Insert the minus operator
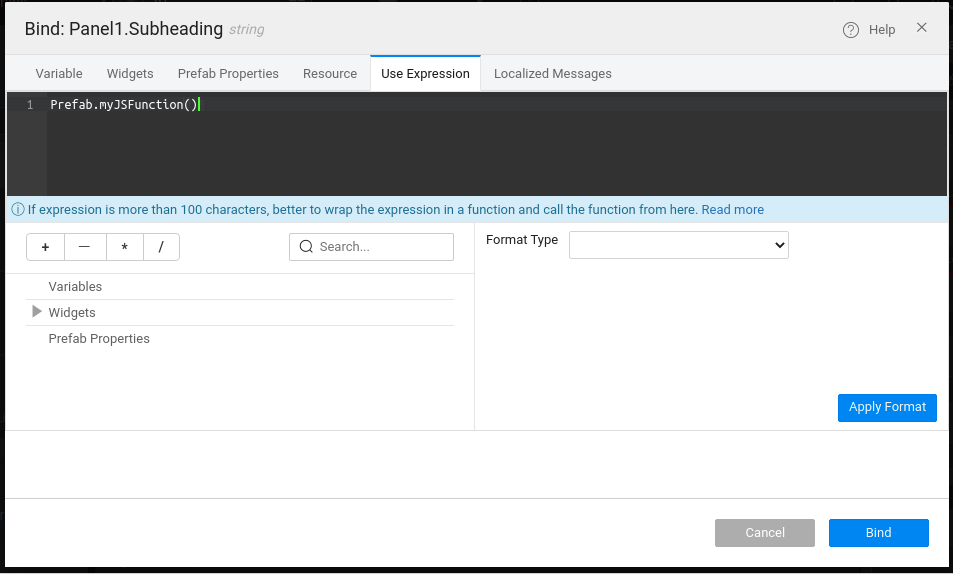953x574 pixels. tap(84, 247)
